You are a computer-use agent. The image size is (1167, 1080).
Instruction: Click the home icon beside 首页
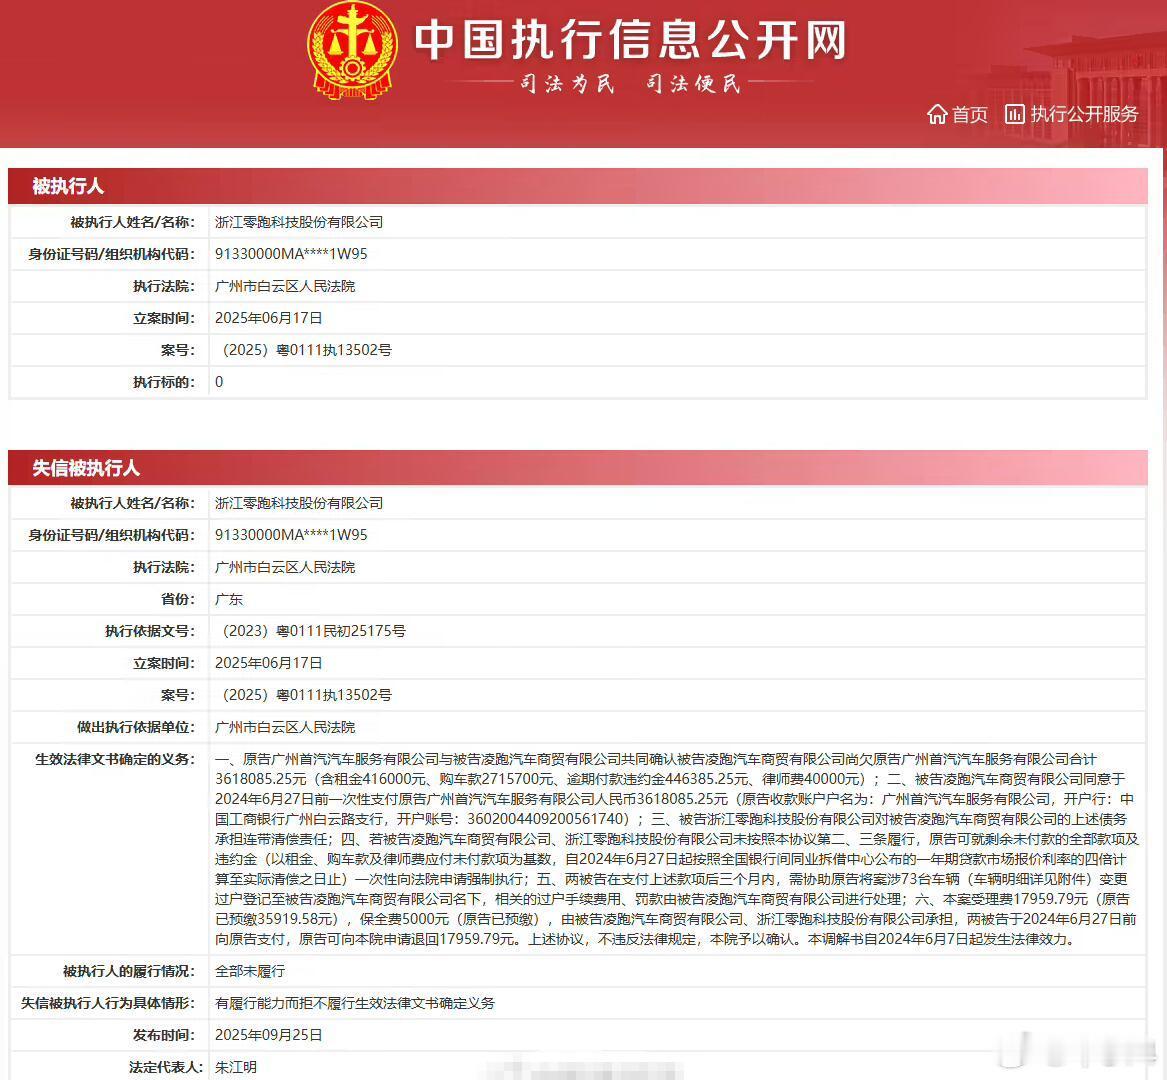[x=937, y=115]
